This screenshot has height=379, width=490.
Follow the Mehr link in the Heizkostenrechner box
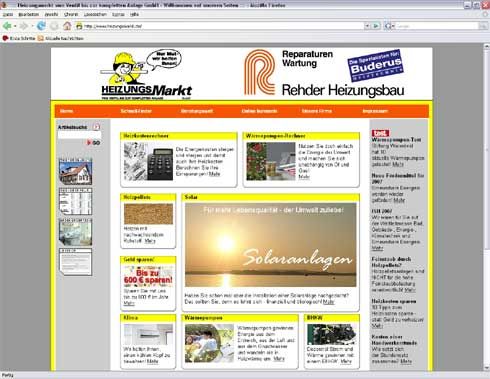(215, 174)
